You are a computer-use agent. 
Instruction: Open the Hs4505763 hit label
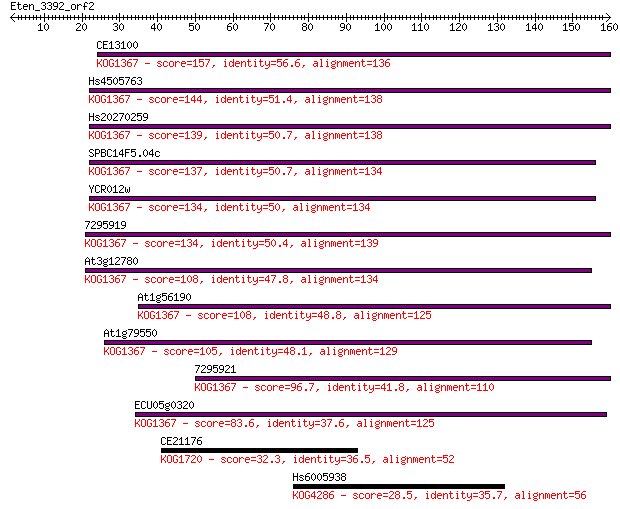point(115,81)
